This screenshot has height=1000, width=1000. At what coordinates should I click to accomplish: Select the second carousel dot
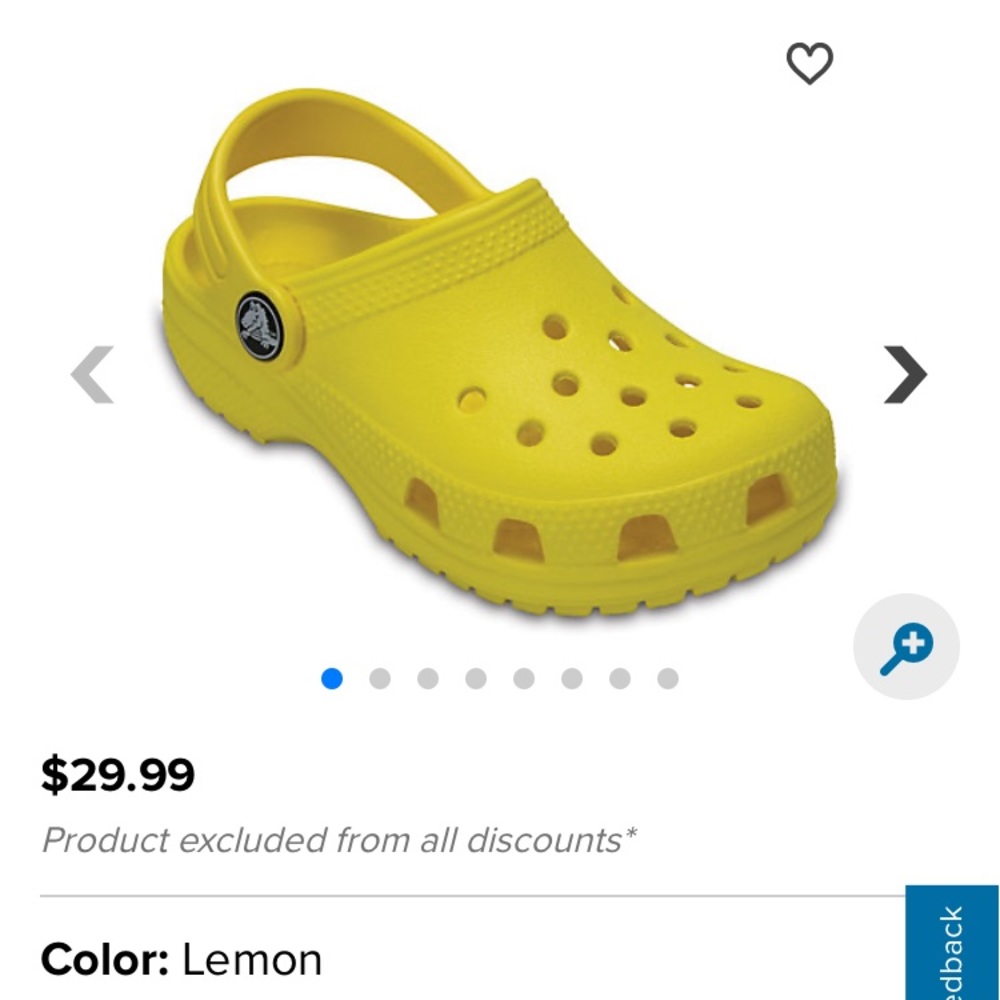[380, 679]
